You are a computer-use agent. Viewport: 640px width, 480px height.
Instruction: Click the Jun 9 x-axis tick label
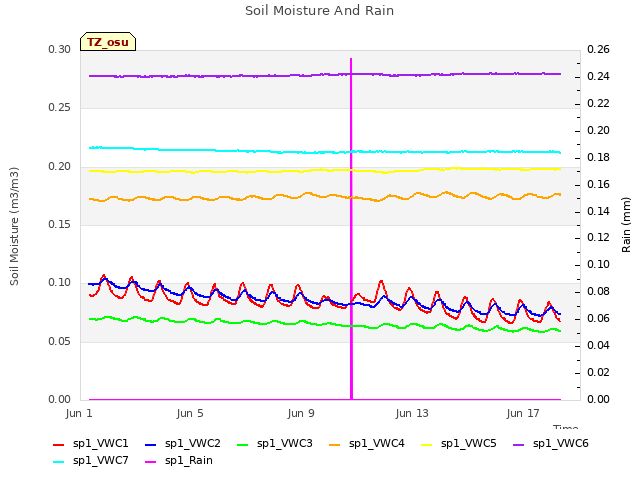(x=301, y=413)
